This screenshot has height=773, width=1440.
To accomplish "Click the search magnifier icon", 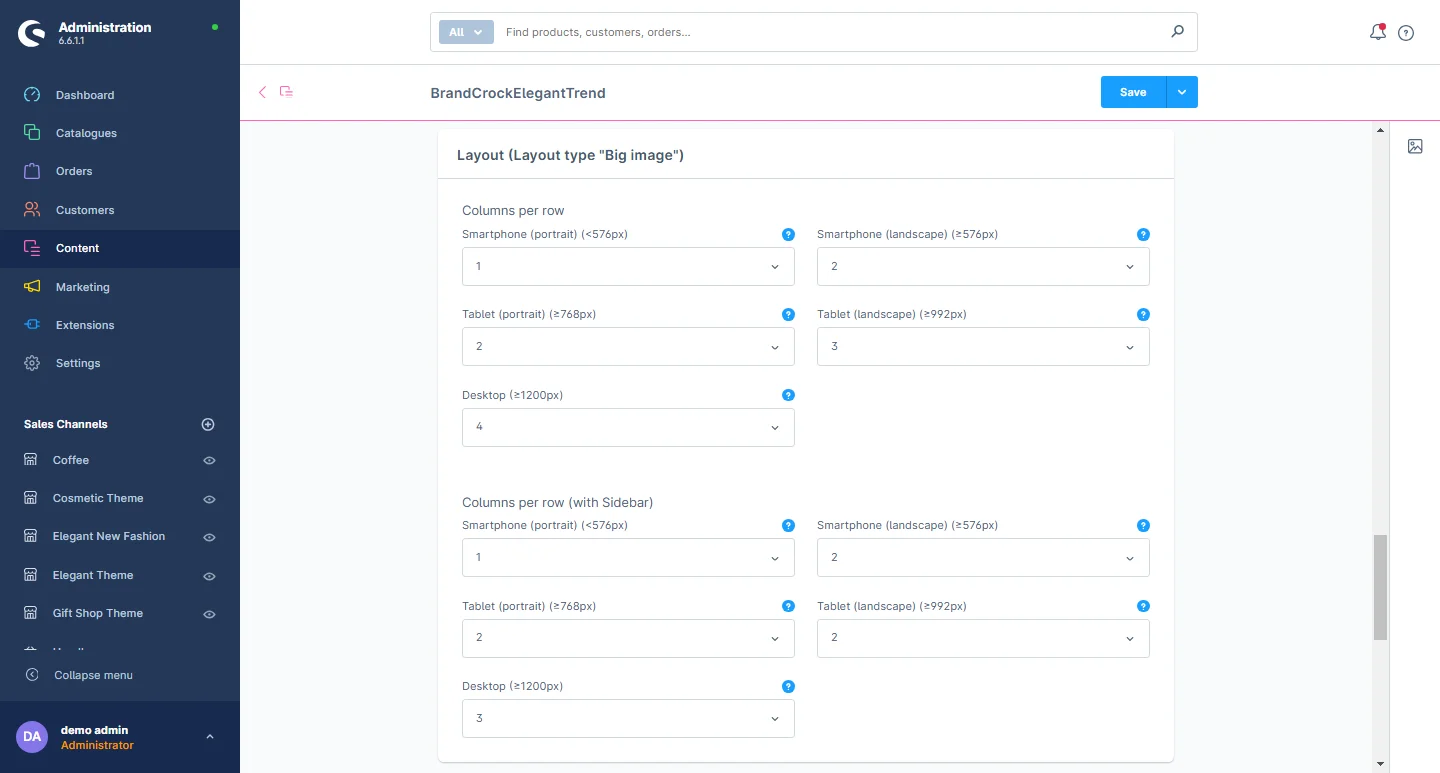I will pyautogui.click(x=1177, y=32).
